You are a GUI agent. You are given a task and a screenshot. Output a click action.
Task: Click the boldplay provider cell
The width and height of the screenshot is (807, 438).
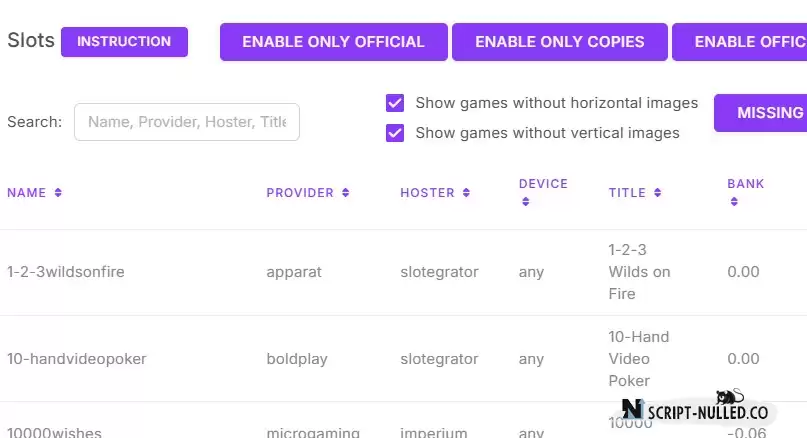297,359
